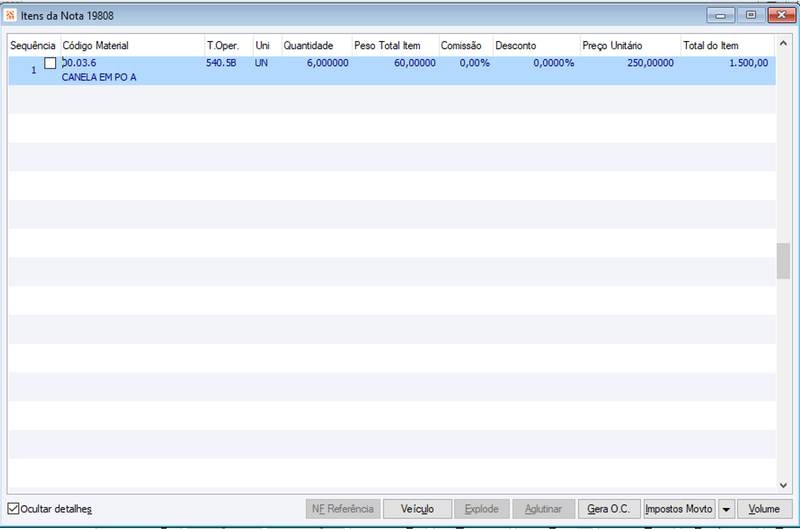Click the disabled NF Referência button
The image size is (800, 529).
(343, 509)
